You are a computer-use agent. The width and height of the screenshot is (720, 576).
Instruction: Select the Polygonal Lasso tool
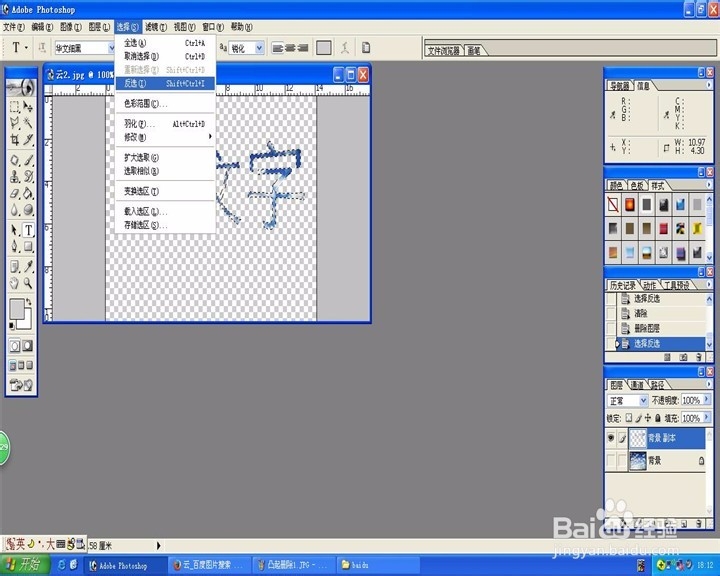tap(15, 123)
